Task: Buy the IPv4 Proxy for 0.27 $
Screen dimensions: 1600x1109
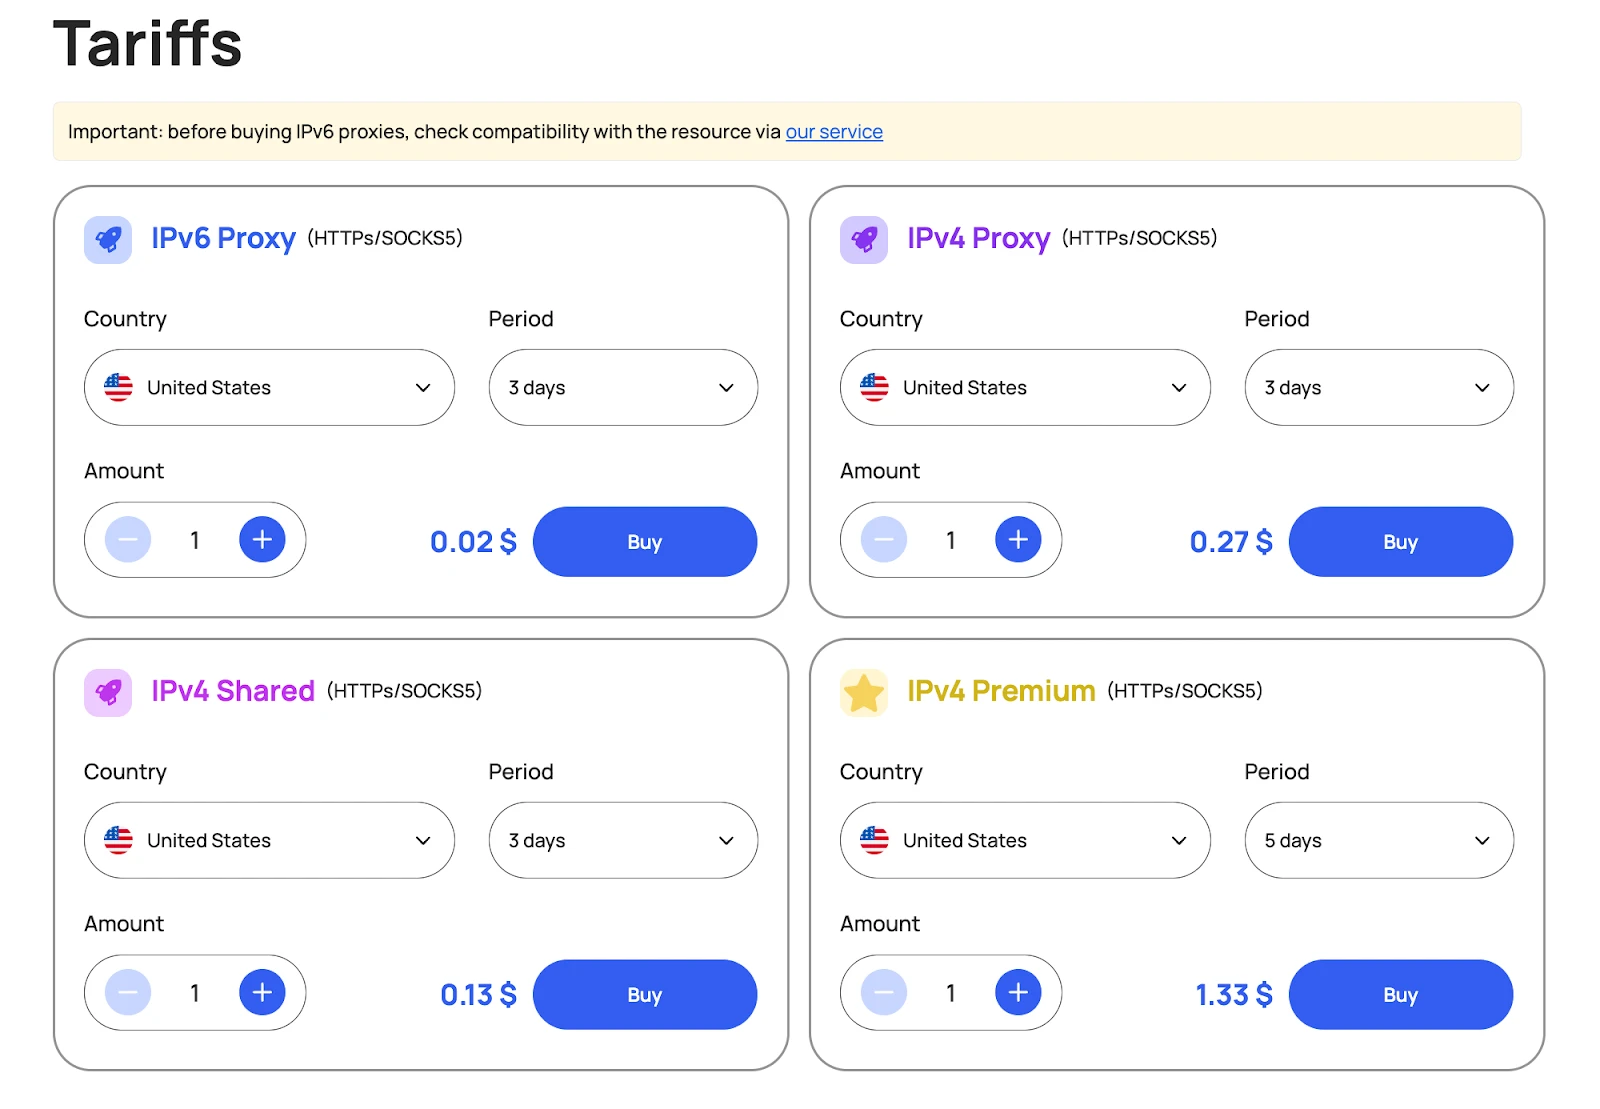Action: (x=1400, y=542)
